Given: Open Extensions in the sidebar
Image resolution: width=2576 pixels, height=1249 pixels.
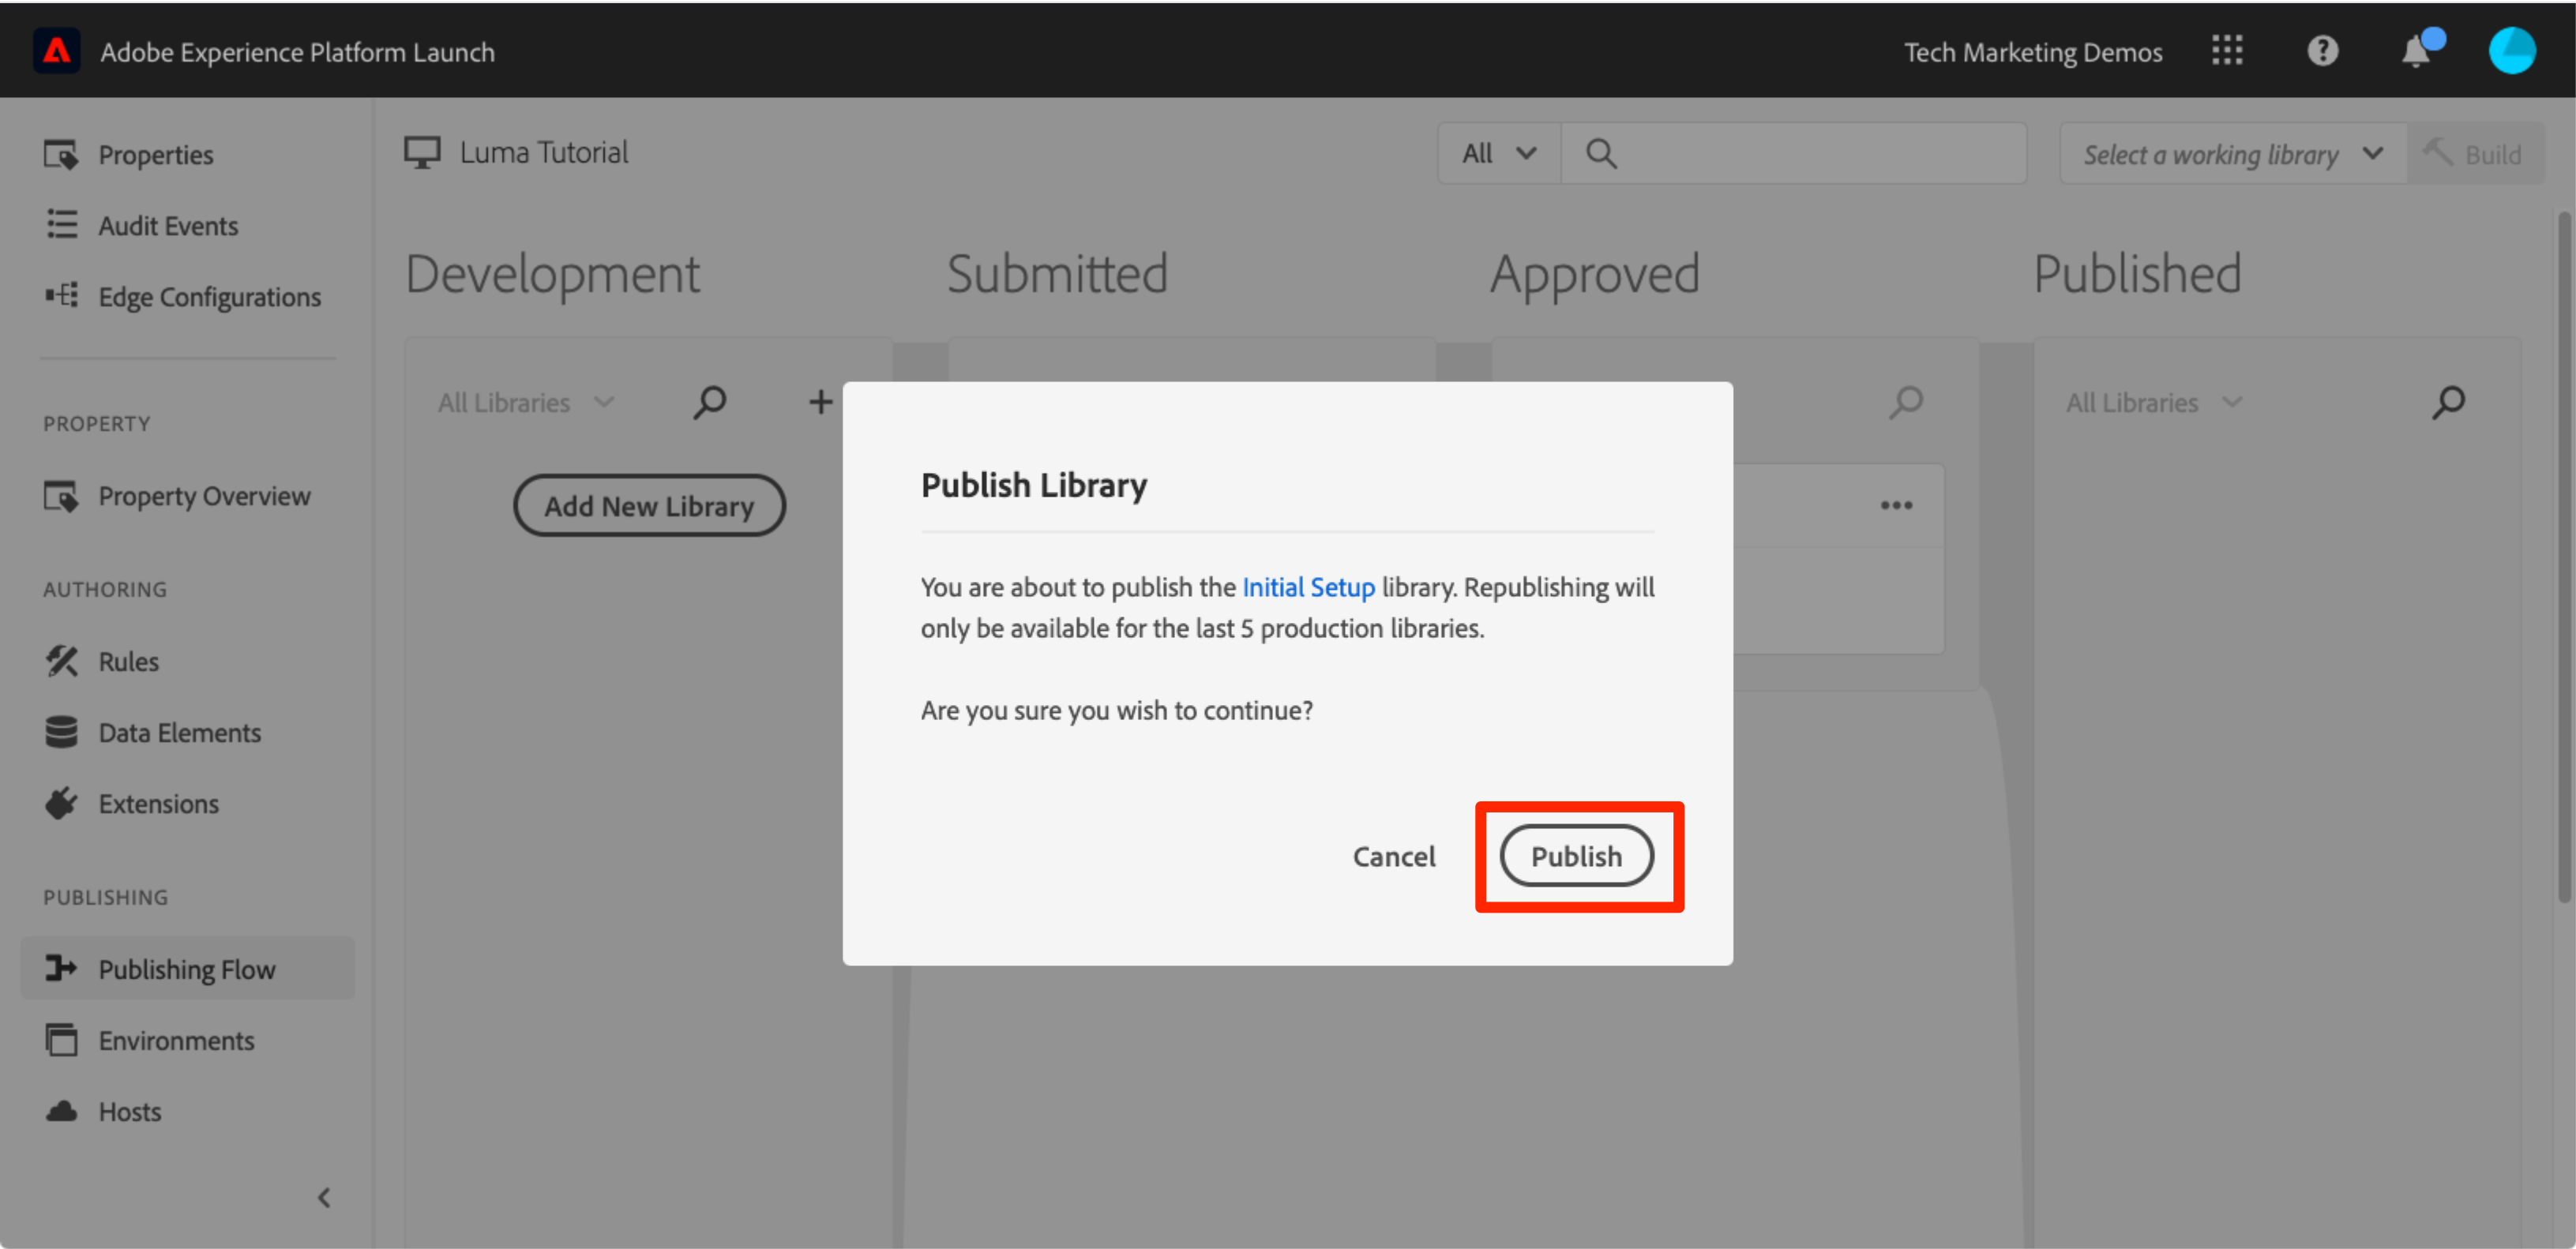Looking at the screenshot, I should pos(158,803).
